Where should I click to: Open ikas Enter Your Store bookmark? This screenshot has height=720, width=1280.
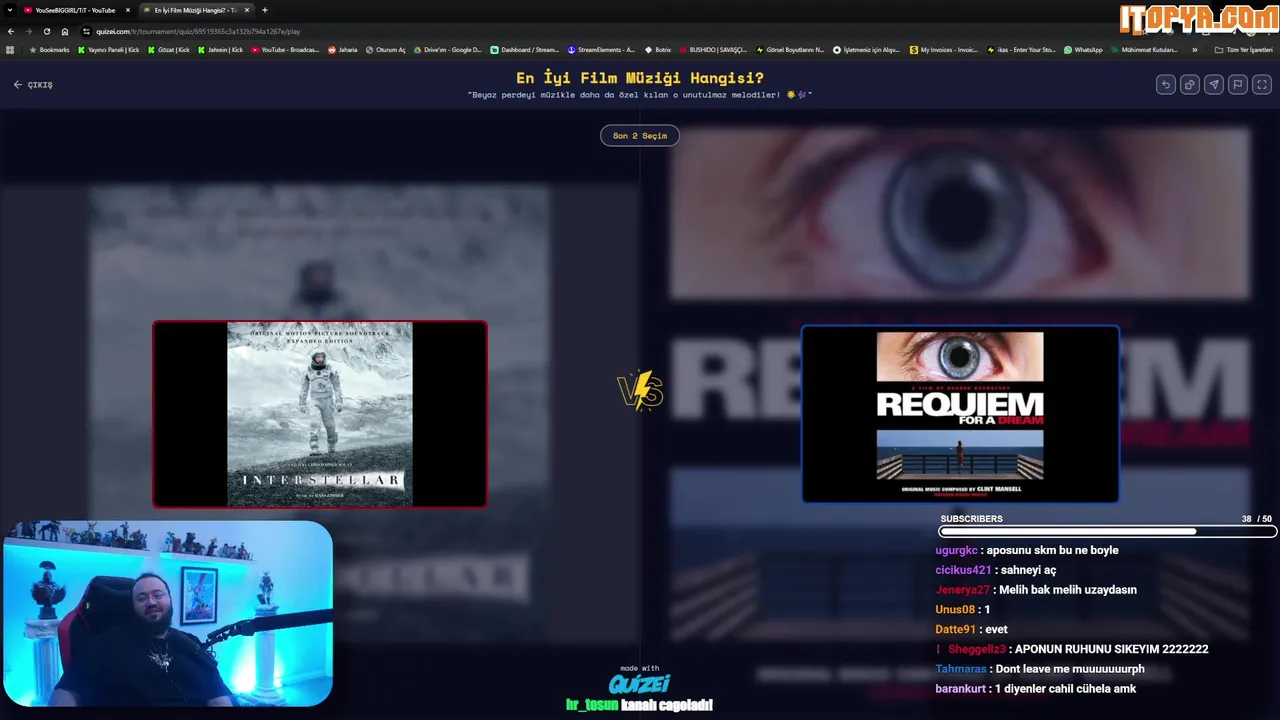[1021, 49]
